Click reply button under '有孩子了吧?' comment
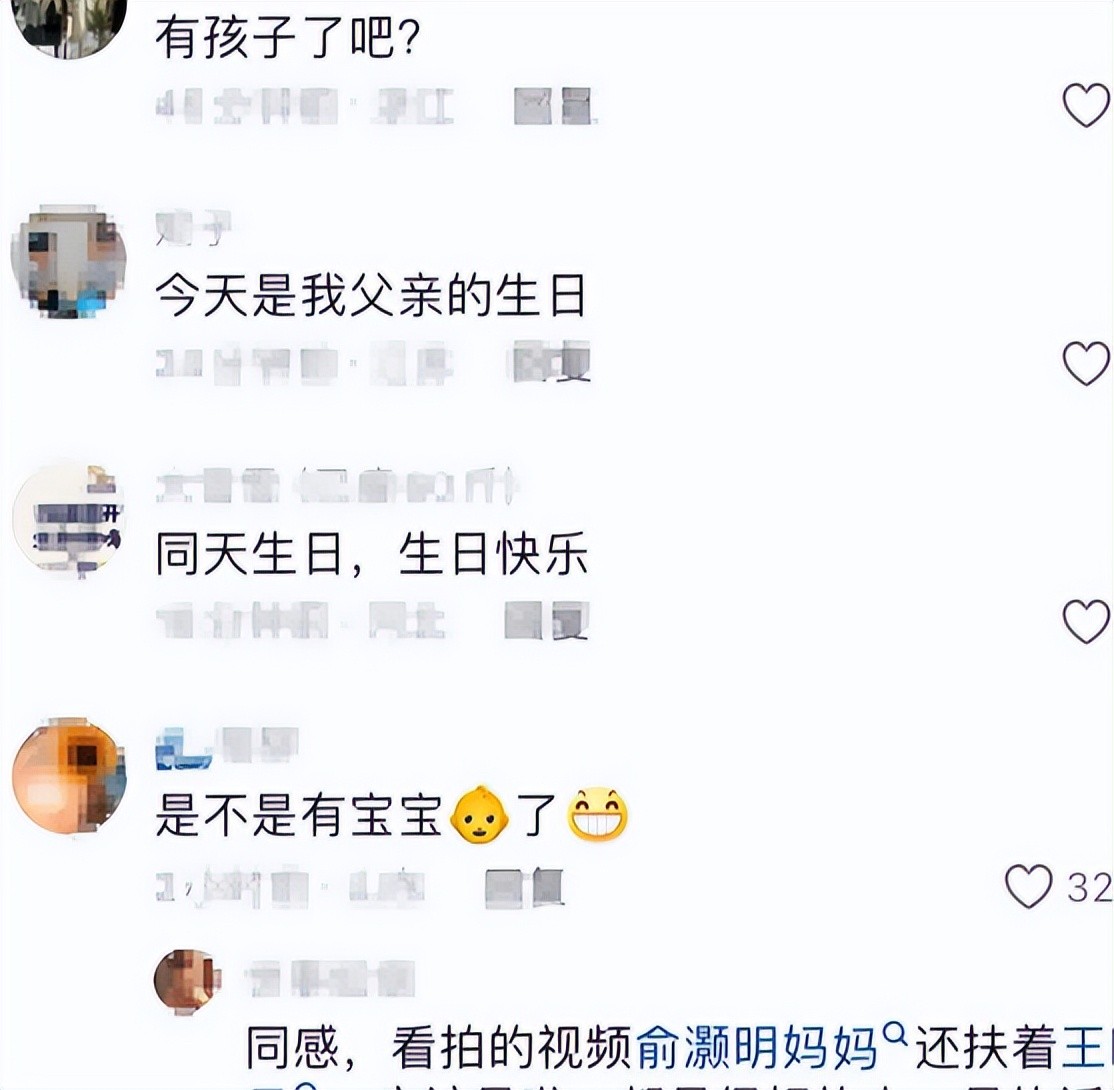The width and height of the screenshot is (1114, 1090). [x=553, y=107]
